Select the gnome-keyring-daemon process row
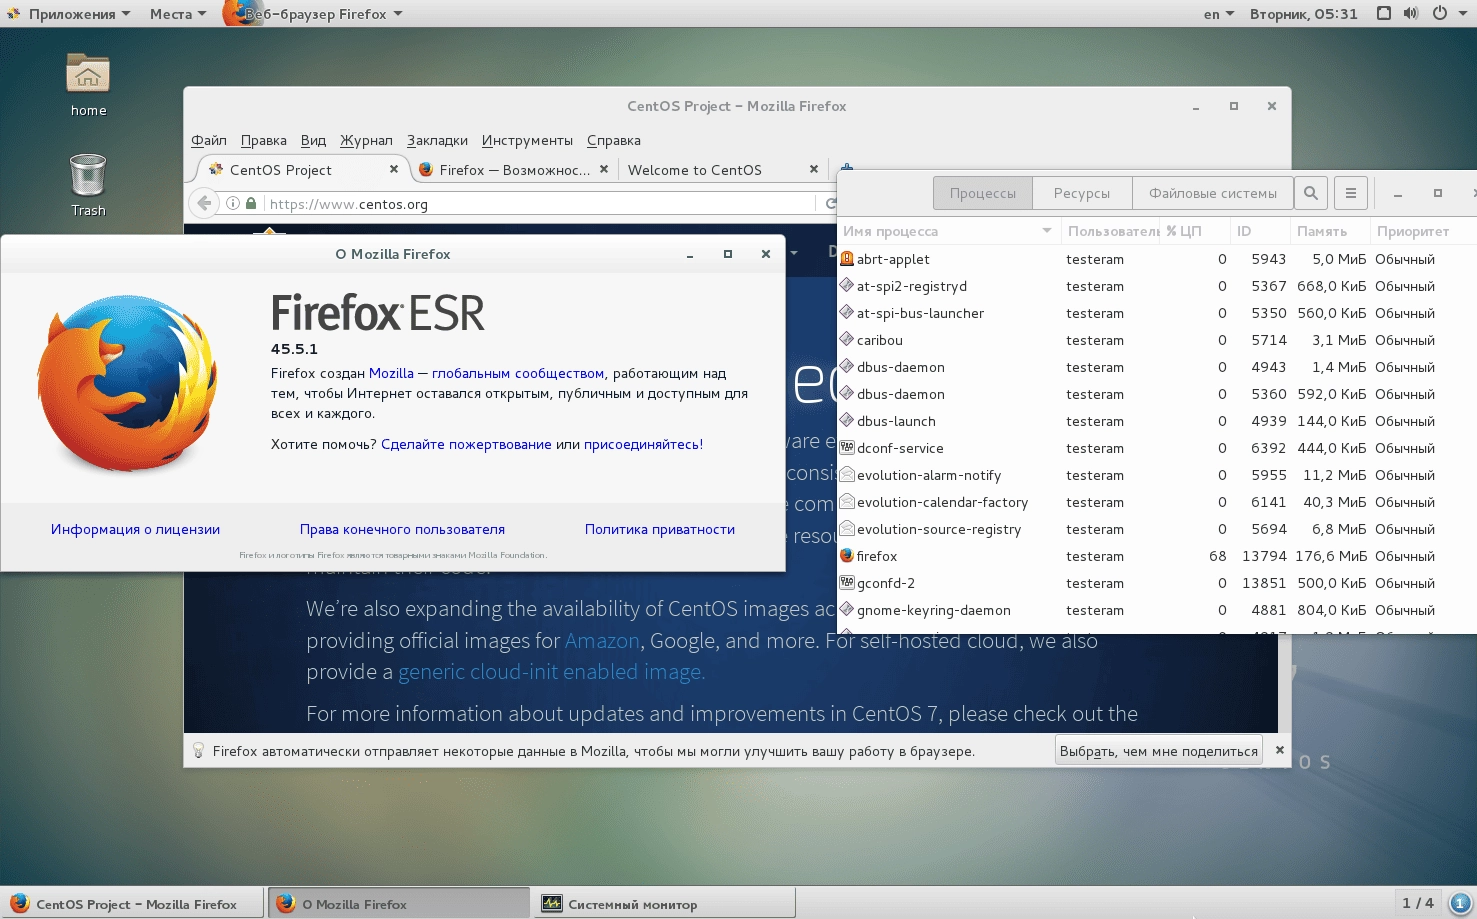Image resolution: width=1477 pixels, height=919 pixels. coord(1157,610)
